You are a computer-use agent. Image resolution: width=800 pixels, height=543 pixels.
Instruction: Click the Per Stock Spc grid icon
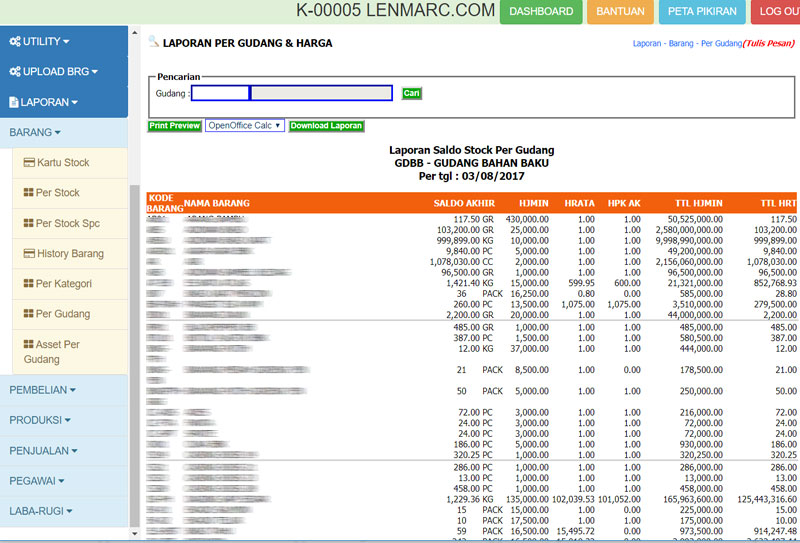pos(29,223)
